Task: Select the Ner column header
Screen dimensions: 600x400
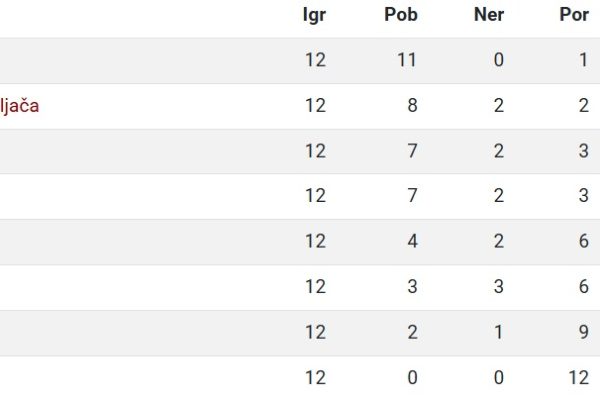Action: pos(489,15)
